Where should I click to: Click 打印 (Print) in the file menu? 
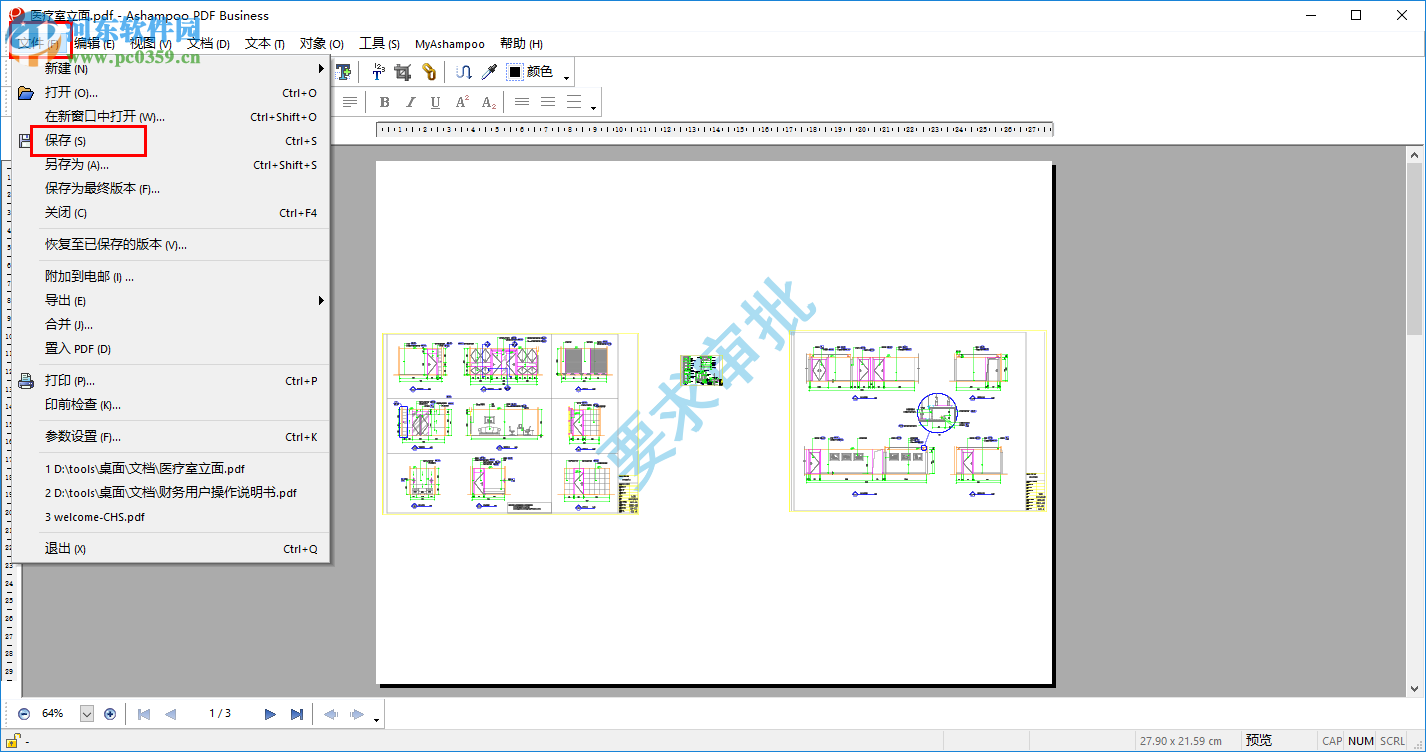point(70,381)
